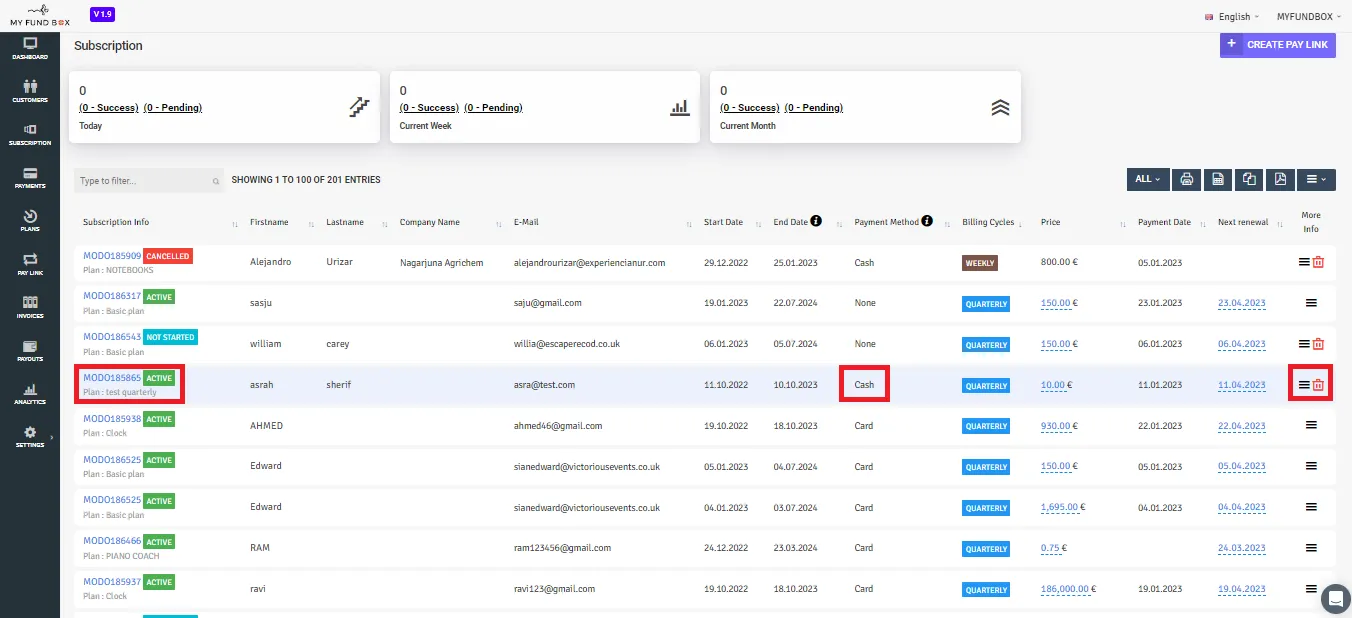Export the table as CSV file
Screen dimensions: 1352x618
tap(1218, 179)
